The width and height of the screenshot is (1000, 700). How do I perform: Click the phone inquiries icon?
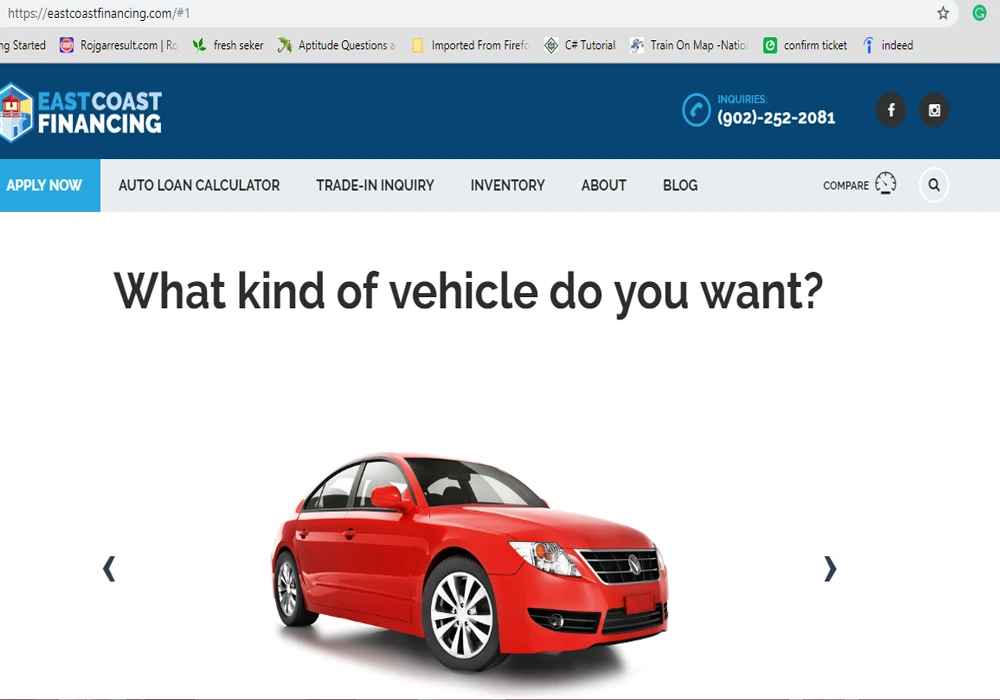(x=696, y=110)
